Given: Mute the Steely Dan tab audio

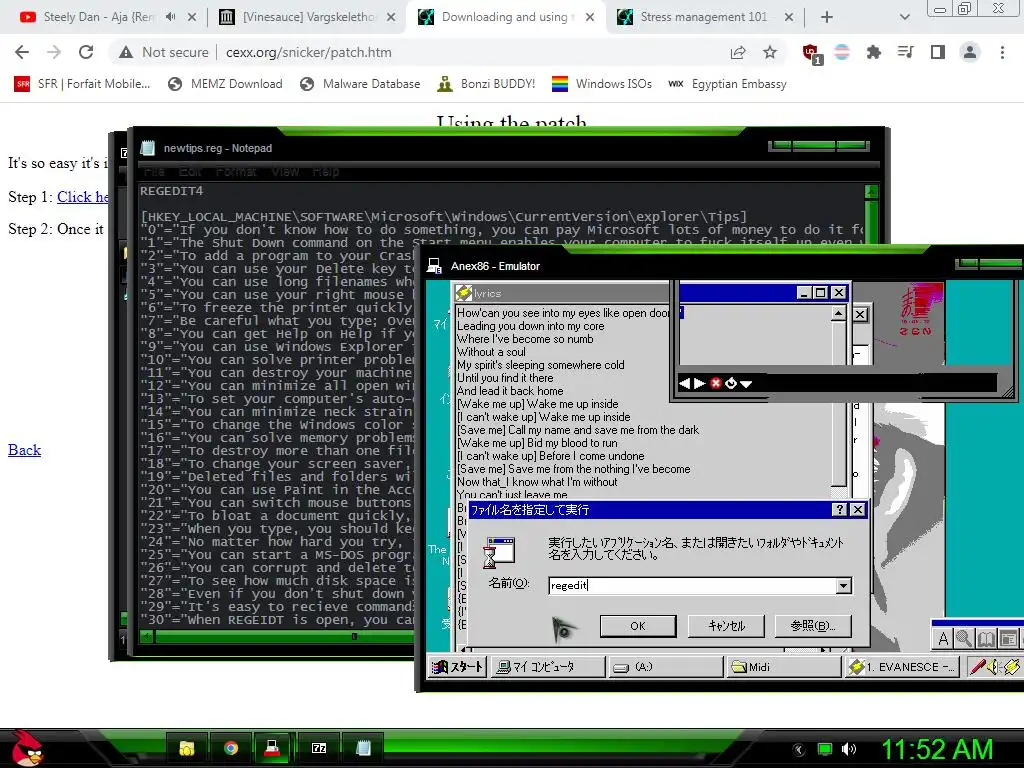Looking at the screenshot, I should pos(170,17).
